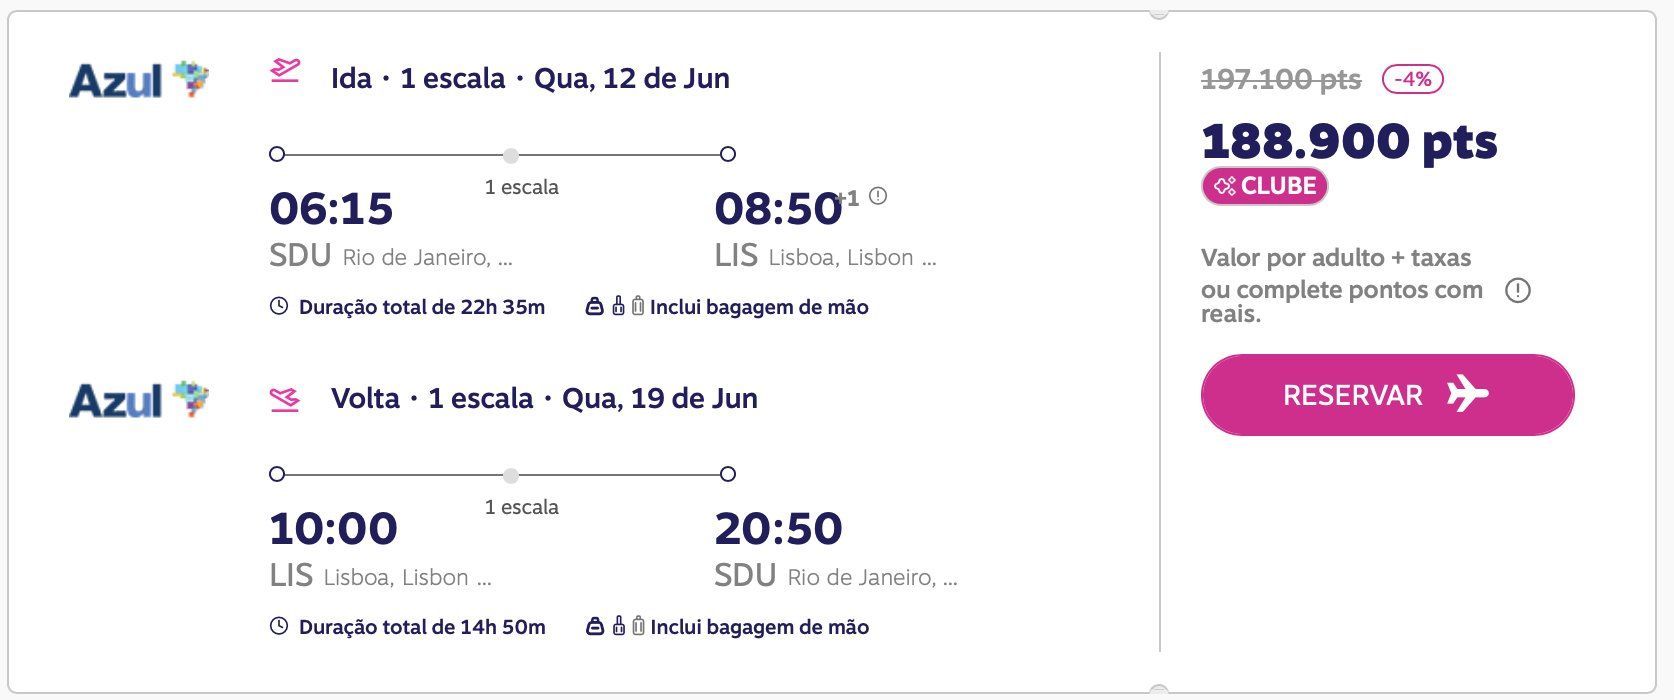Click baggage icons on outbound flight
Screen dimensions: 1674x700
click(x=615, y=307)
